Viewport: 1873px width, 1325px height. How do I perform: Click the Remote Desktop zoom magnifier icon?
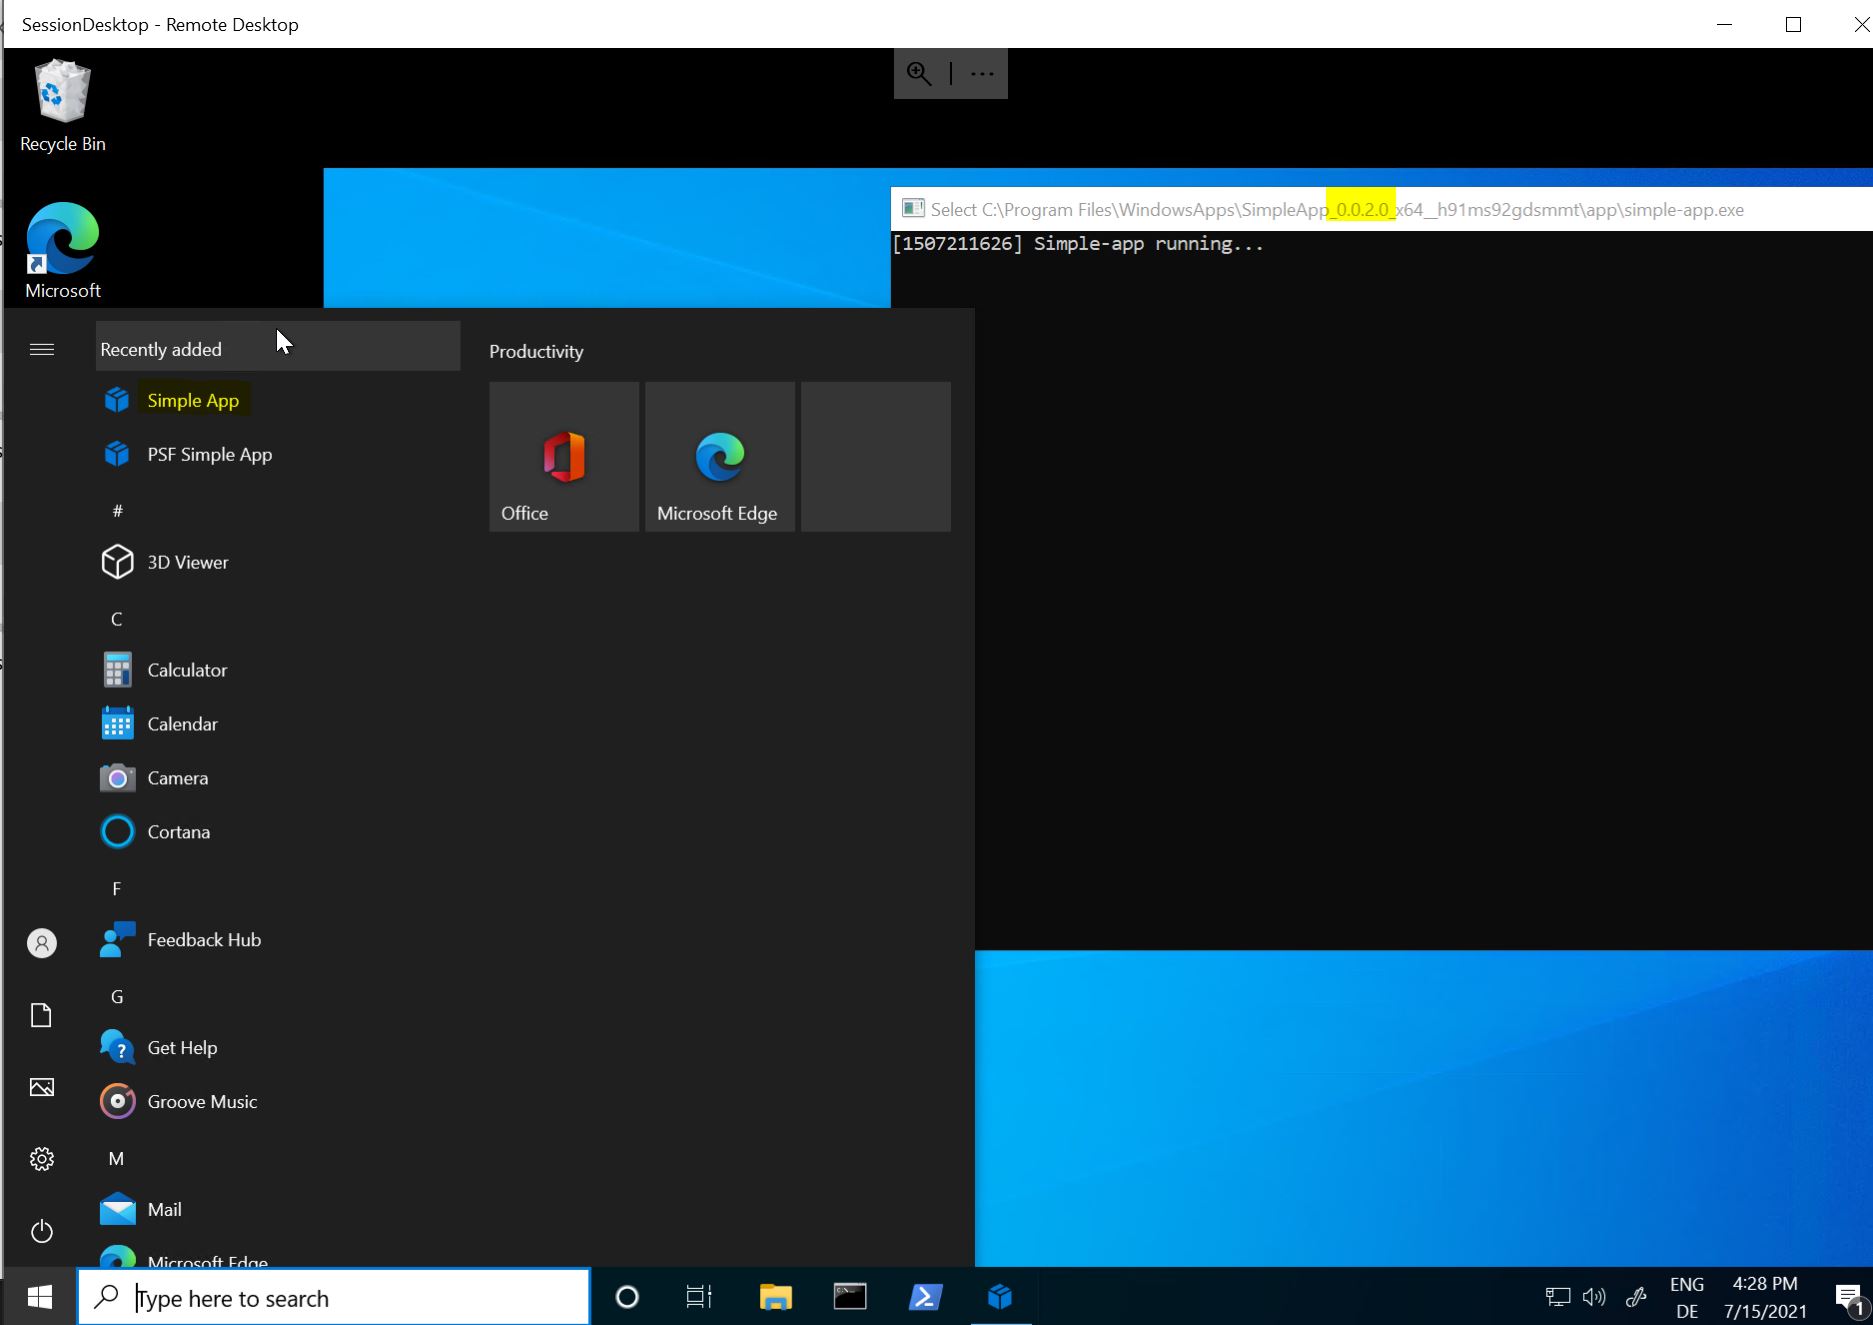coord(919,73)
